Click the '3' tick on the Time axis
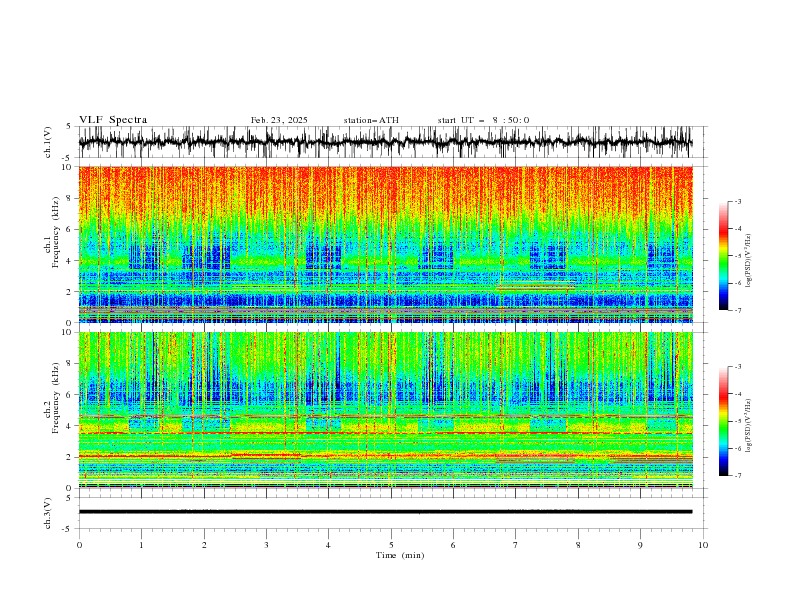 pos(266,545)
